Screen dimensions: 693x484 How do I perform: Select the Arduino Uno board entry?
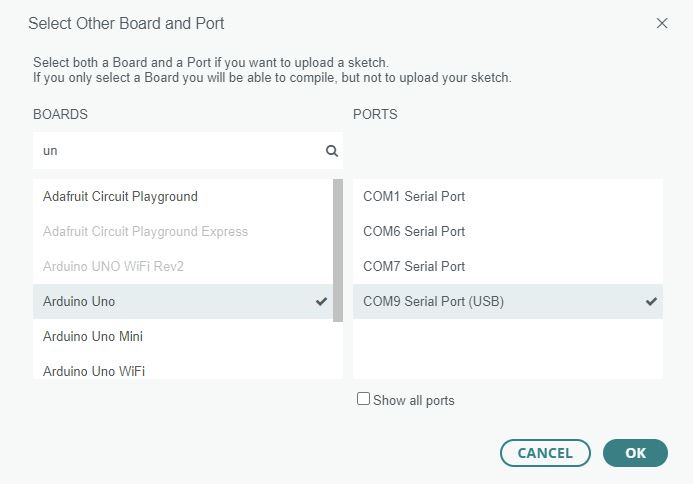[183, 301]
